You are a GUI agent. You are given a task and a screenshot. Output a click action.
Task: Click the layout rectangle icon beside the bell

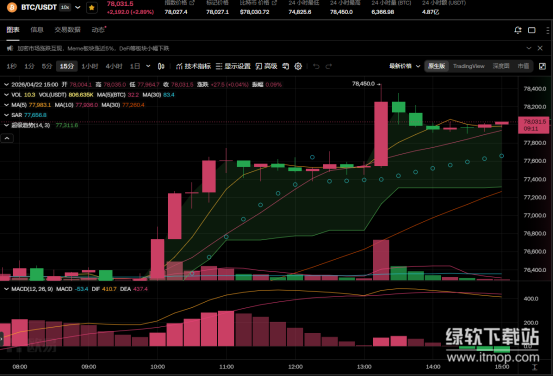532,30
